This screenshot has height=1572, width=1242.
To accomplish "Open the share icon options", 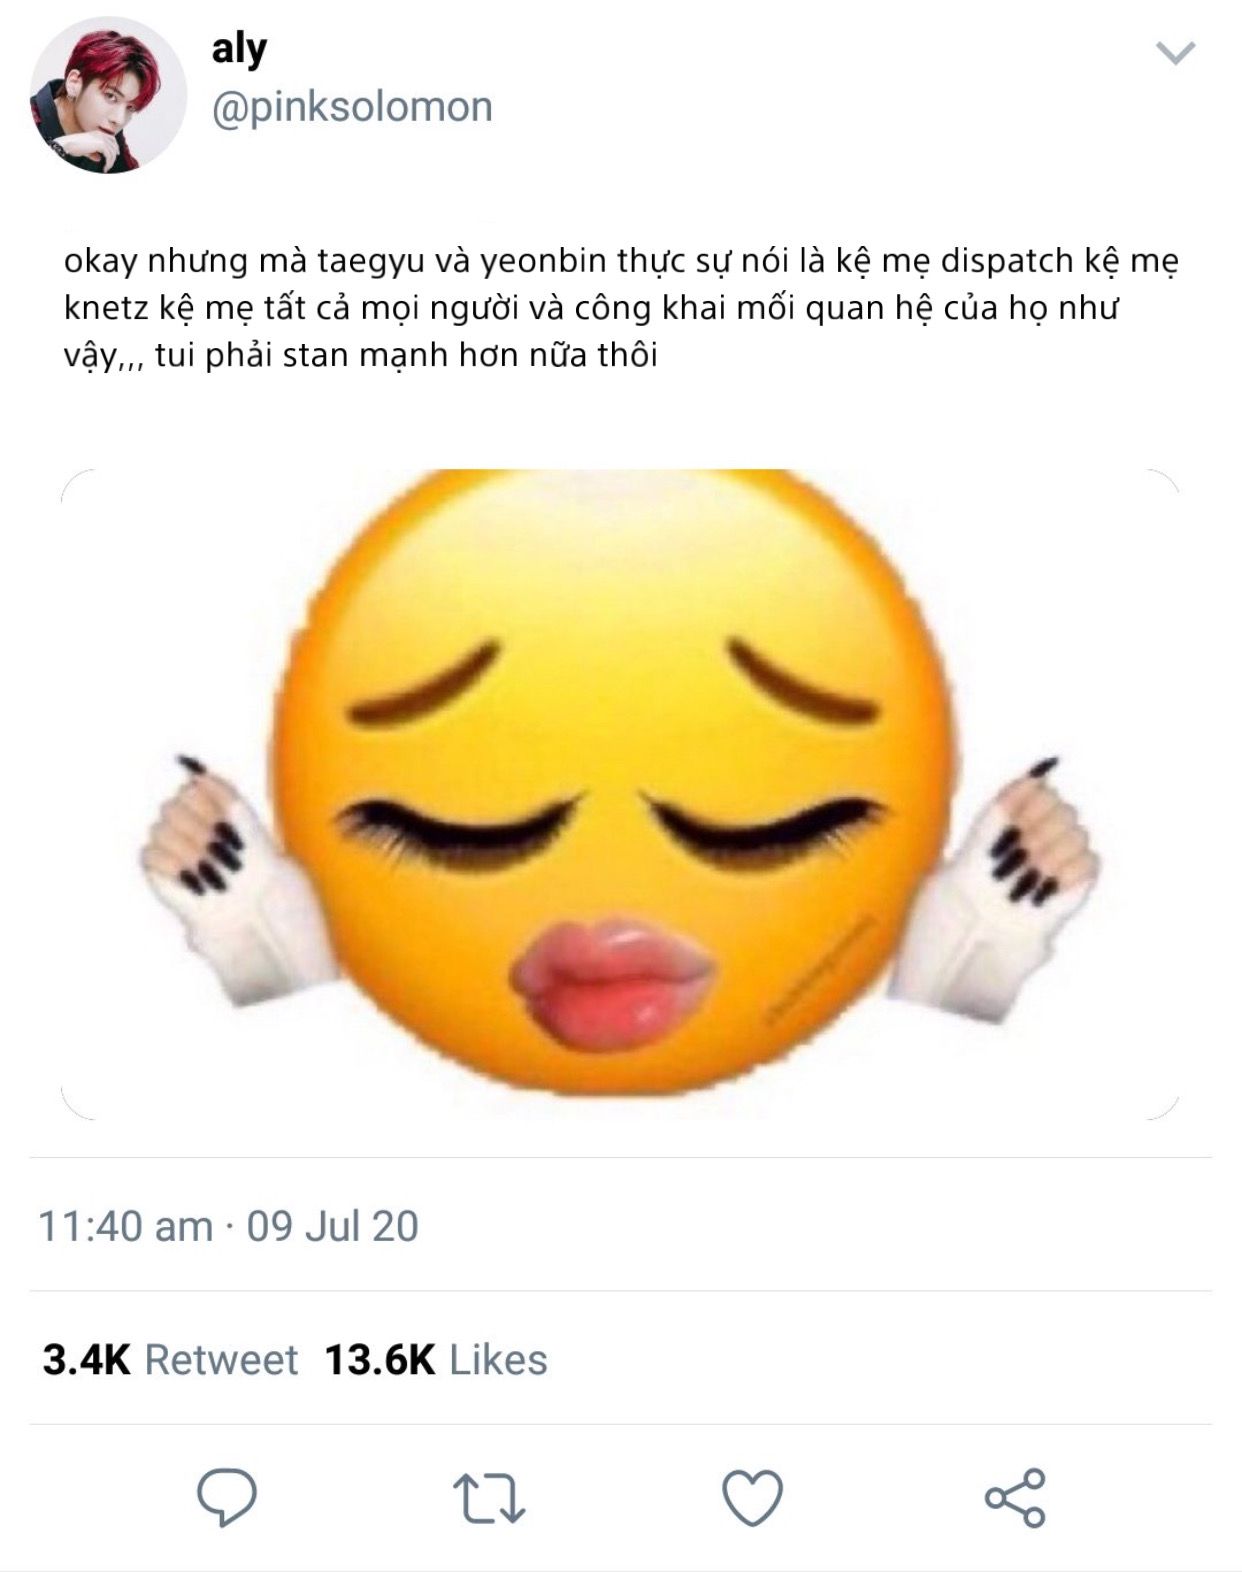I will [1015, 1497].
